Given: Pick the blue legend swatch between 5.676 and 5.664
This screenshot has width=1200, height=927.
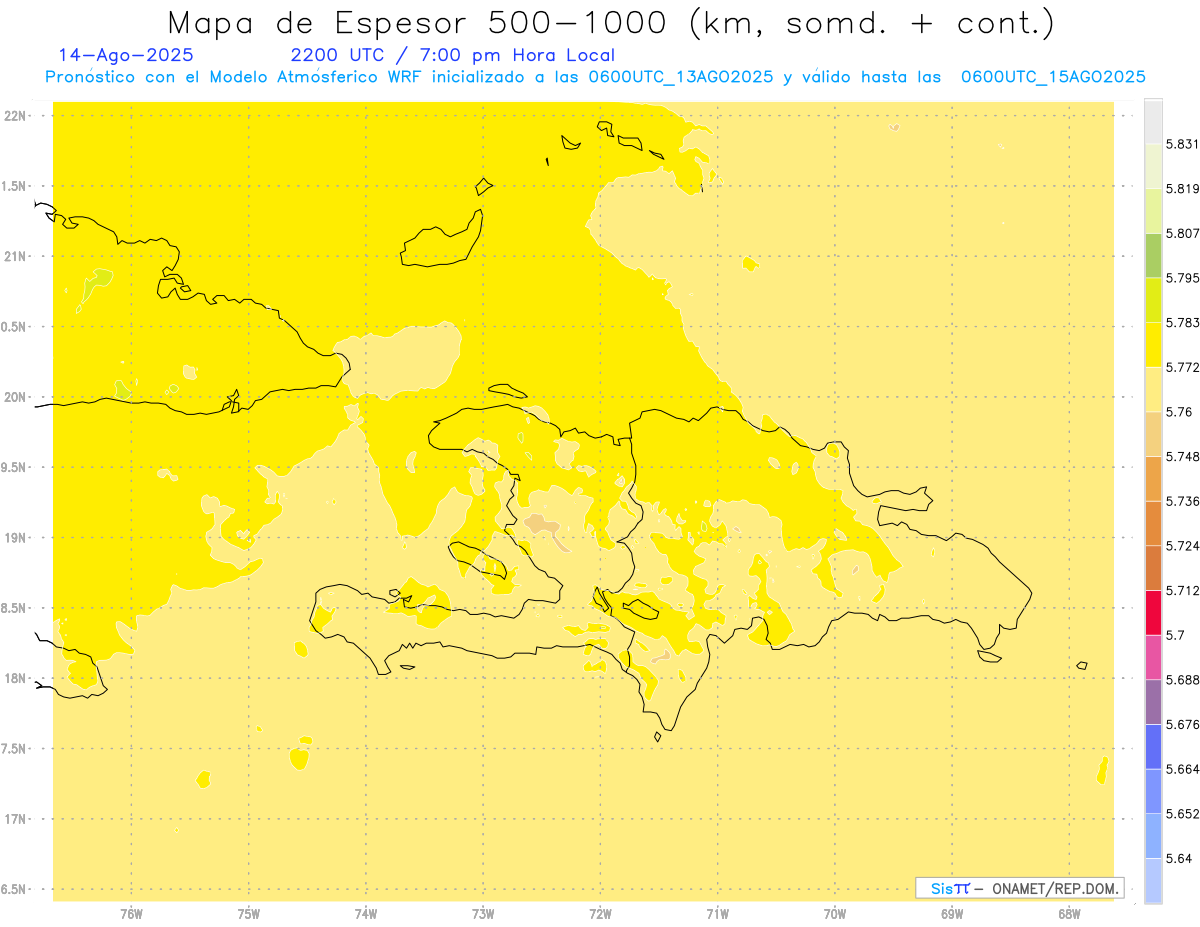Looking at the screenshot, I should tap(1153, 746).
